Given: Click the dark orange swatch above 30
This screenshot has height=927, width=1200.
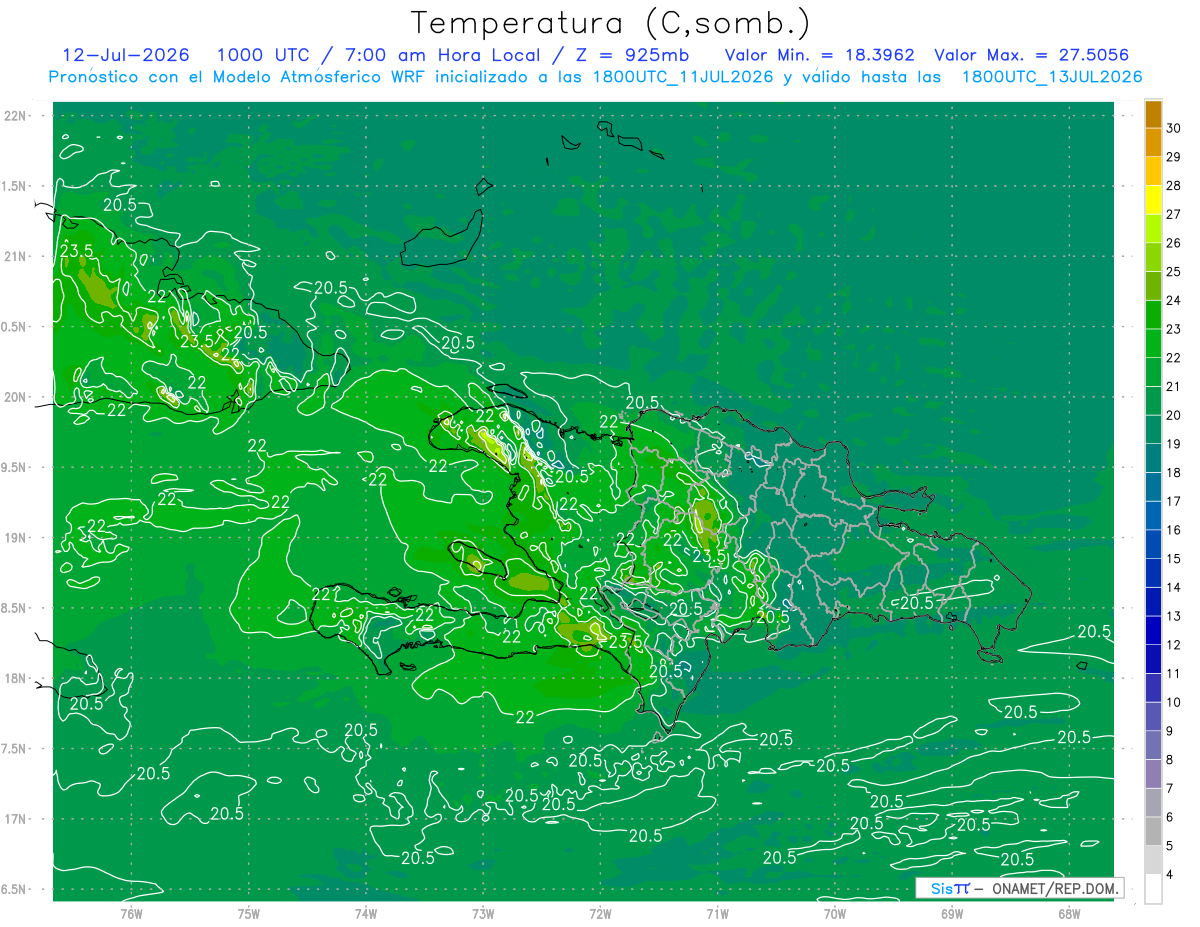Looking at the screenshot, I should tap(1153, 114).
